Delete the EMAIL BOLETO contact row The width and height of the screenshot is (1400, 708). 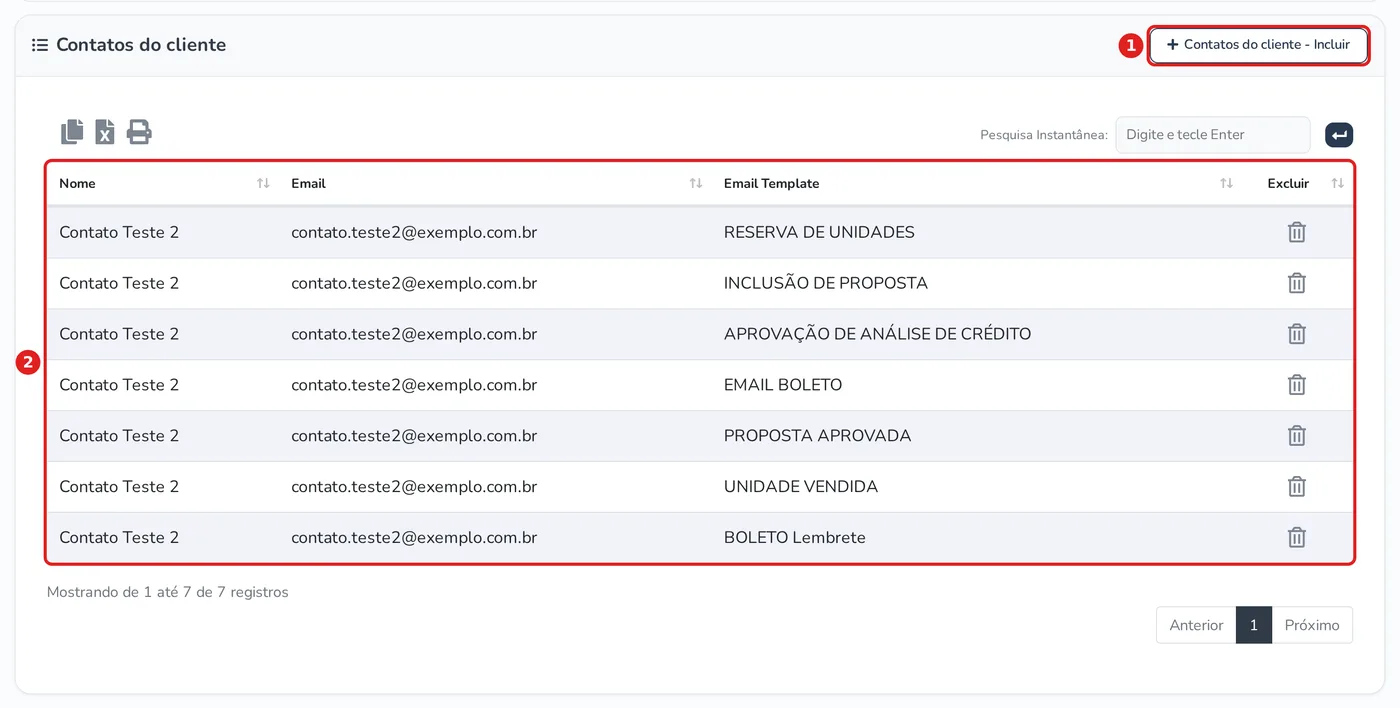tap(1297, 385)
